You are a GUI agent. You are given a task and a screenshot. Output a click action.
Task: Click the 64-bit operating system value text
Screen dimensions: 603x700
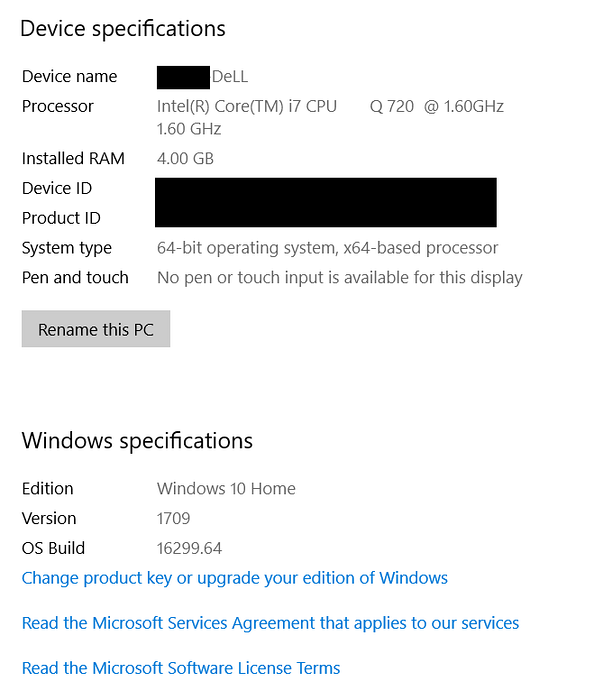327,248
